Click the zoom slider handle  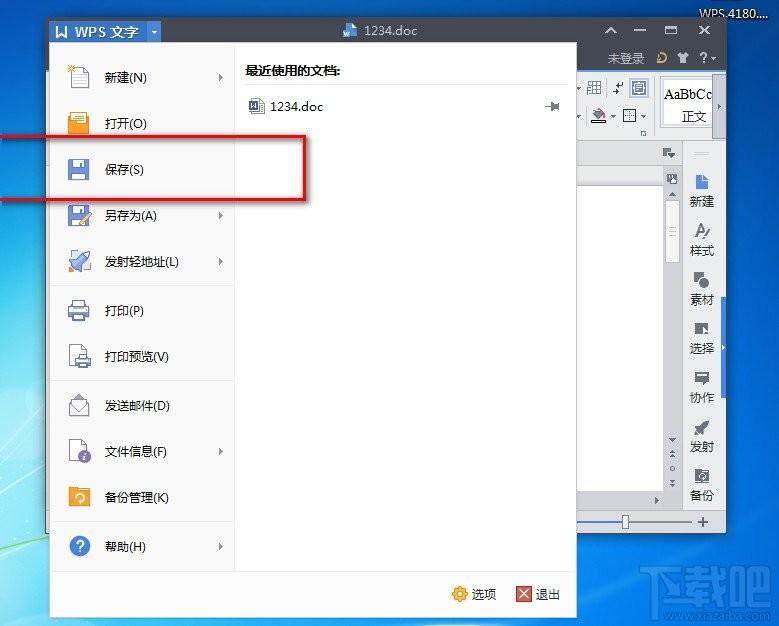pos(625,522)
